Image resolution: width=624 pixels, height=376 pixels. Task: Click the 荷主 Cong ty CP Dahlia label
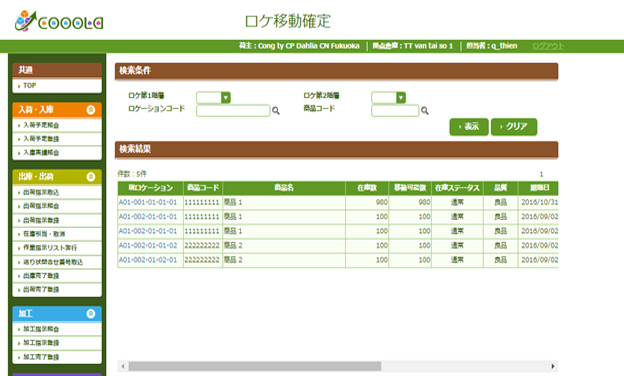299,46
